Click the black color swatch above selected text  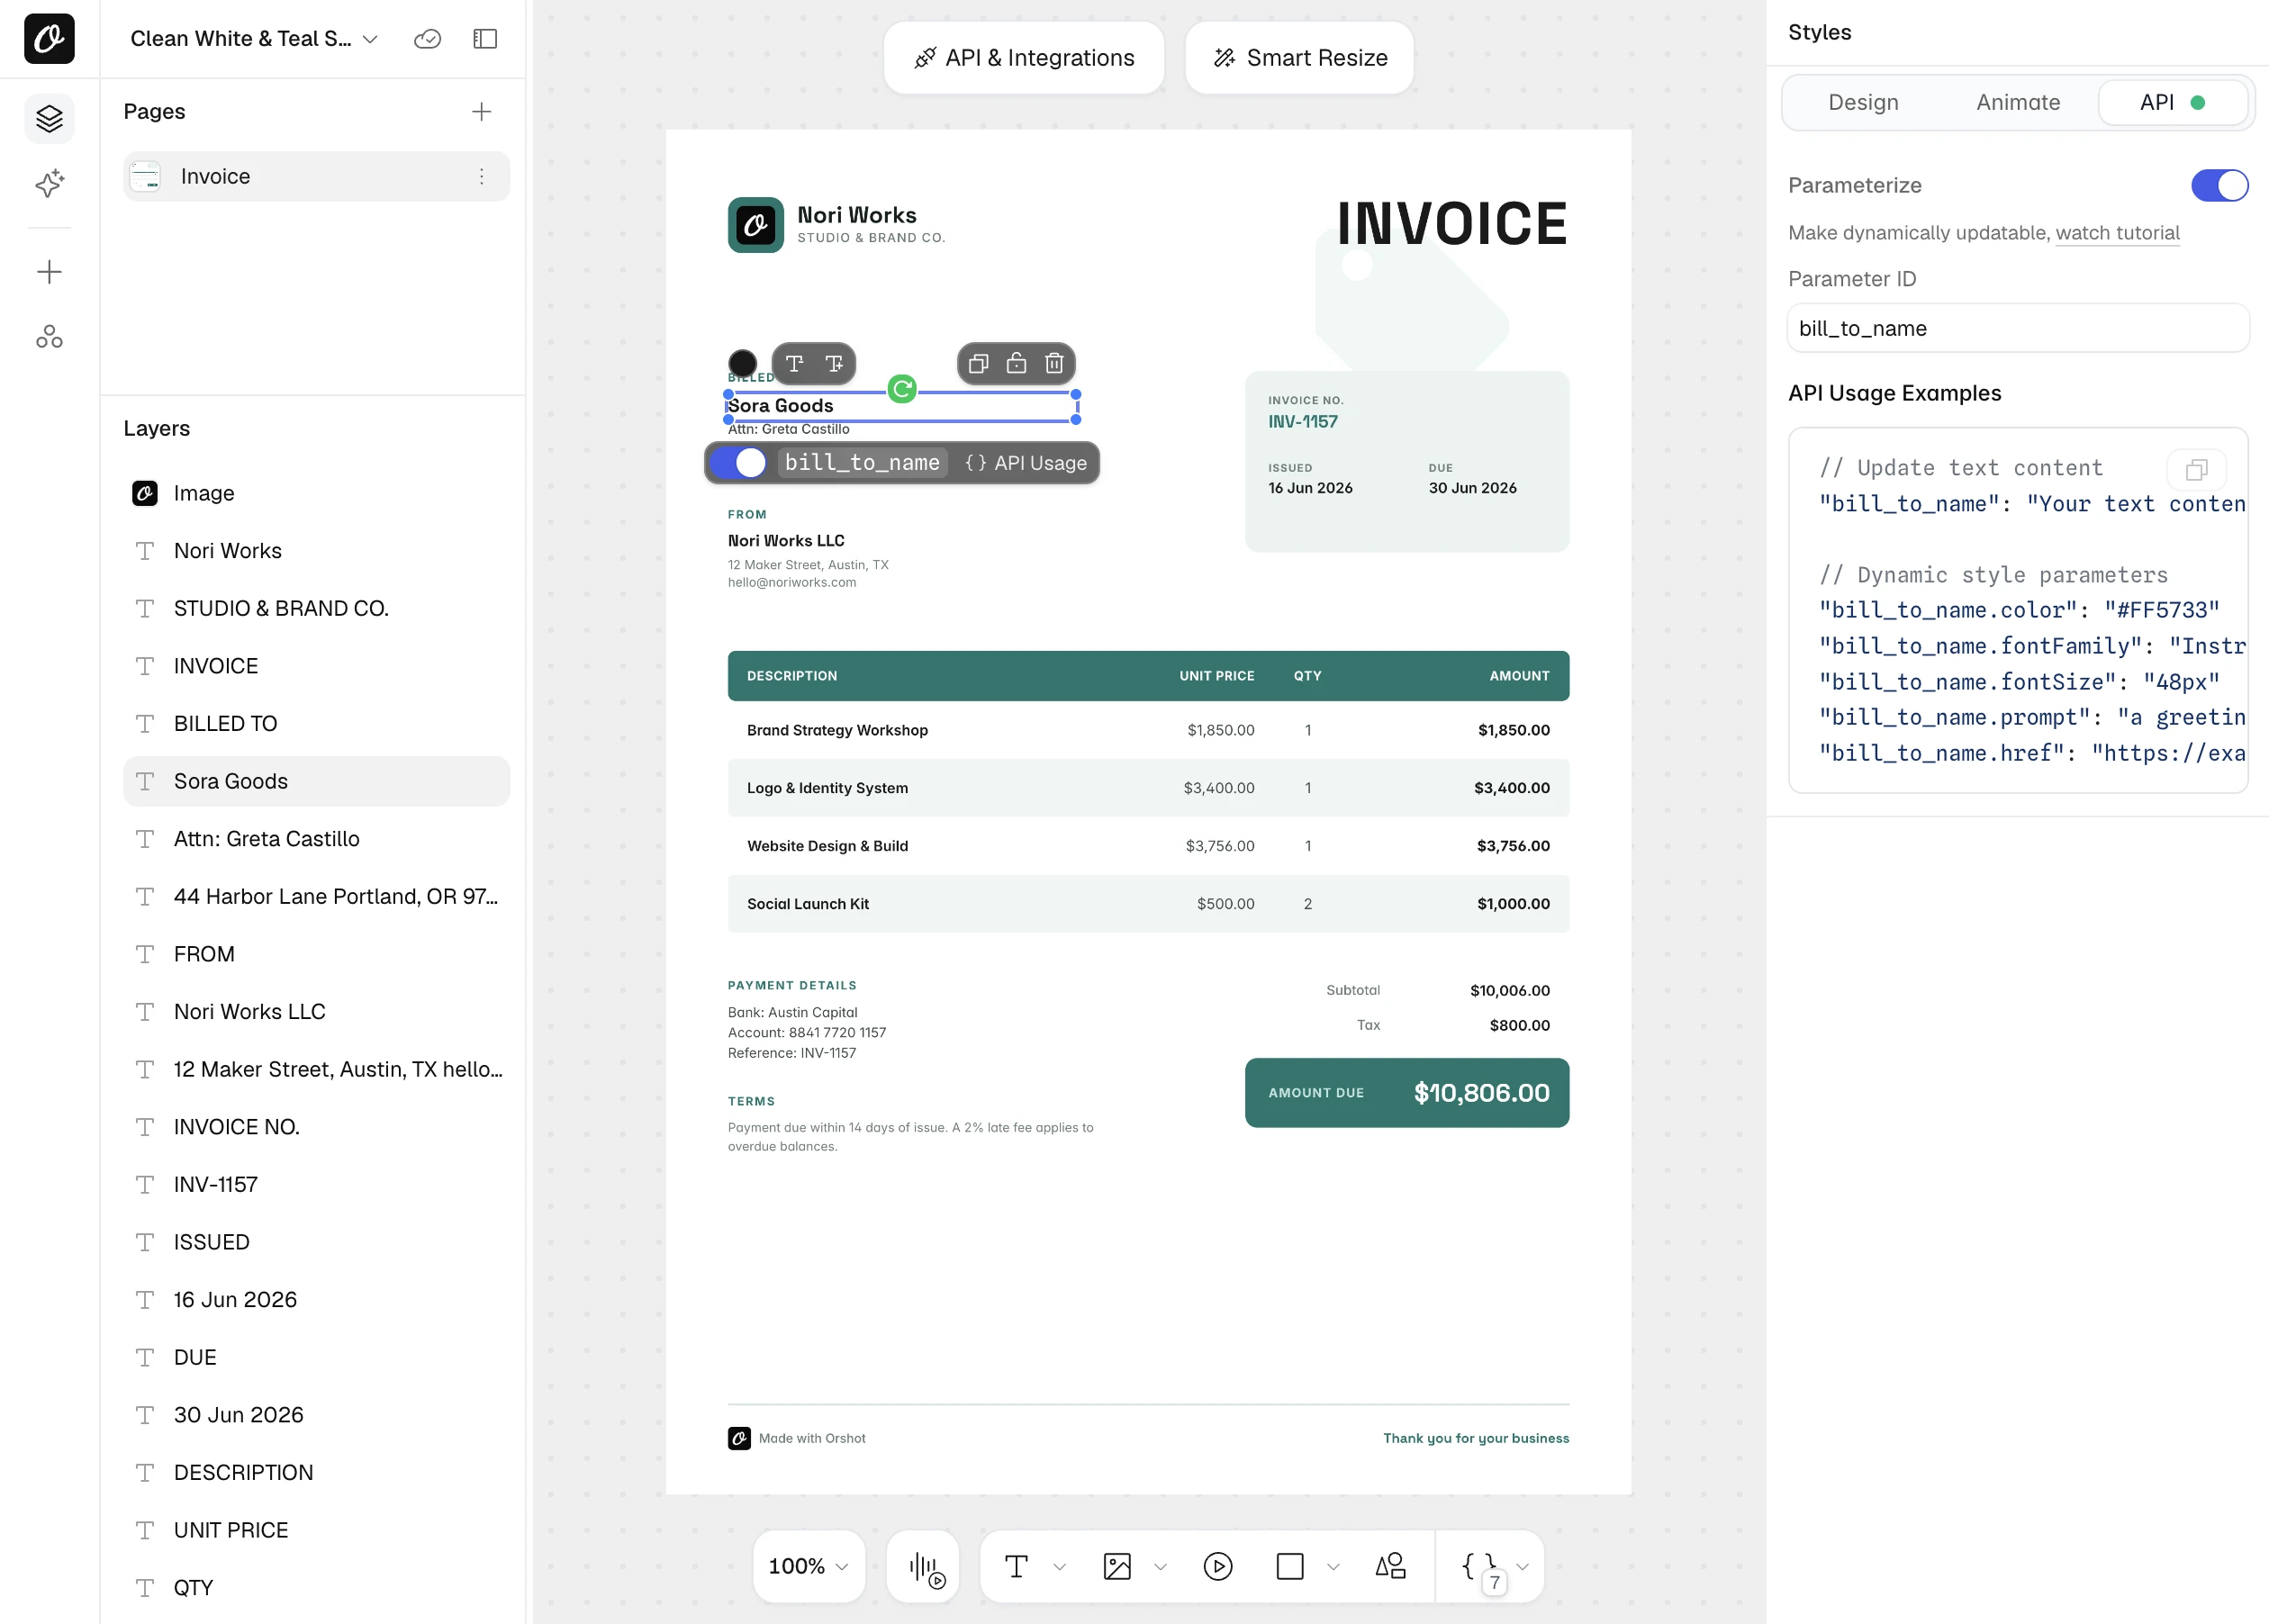point(742,363)
